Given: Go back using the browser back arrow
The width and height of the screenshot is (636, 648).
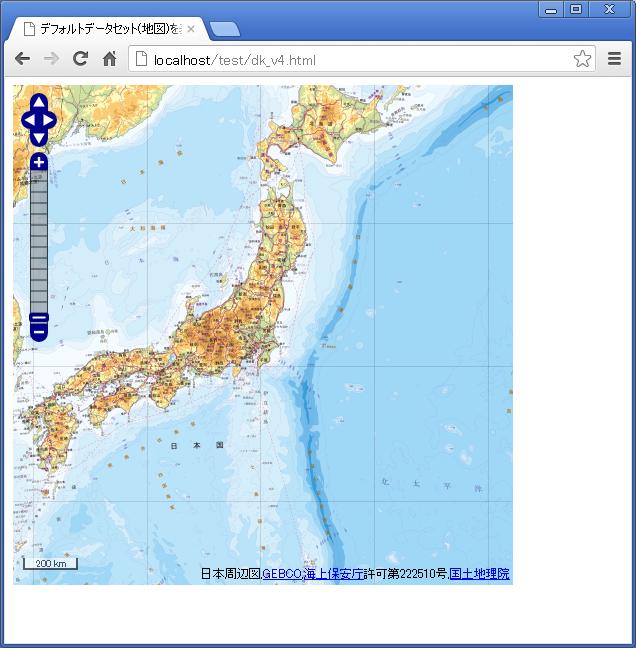Looking at the screenshot, I should [x=22, y=59].
